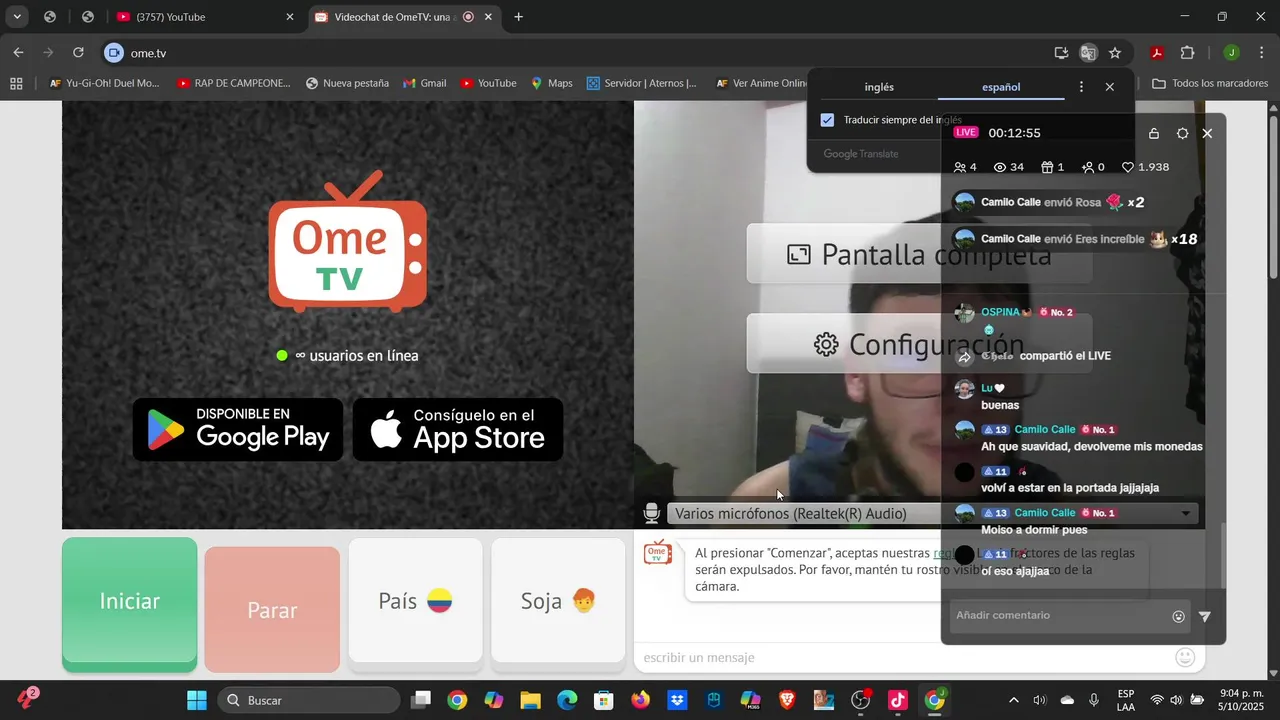Click the eye views icon showing 34
This screenshot has width=1280, height=720.
pos(1000,167)
